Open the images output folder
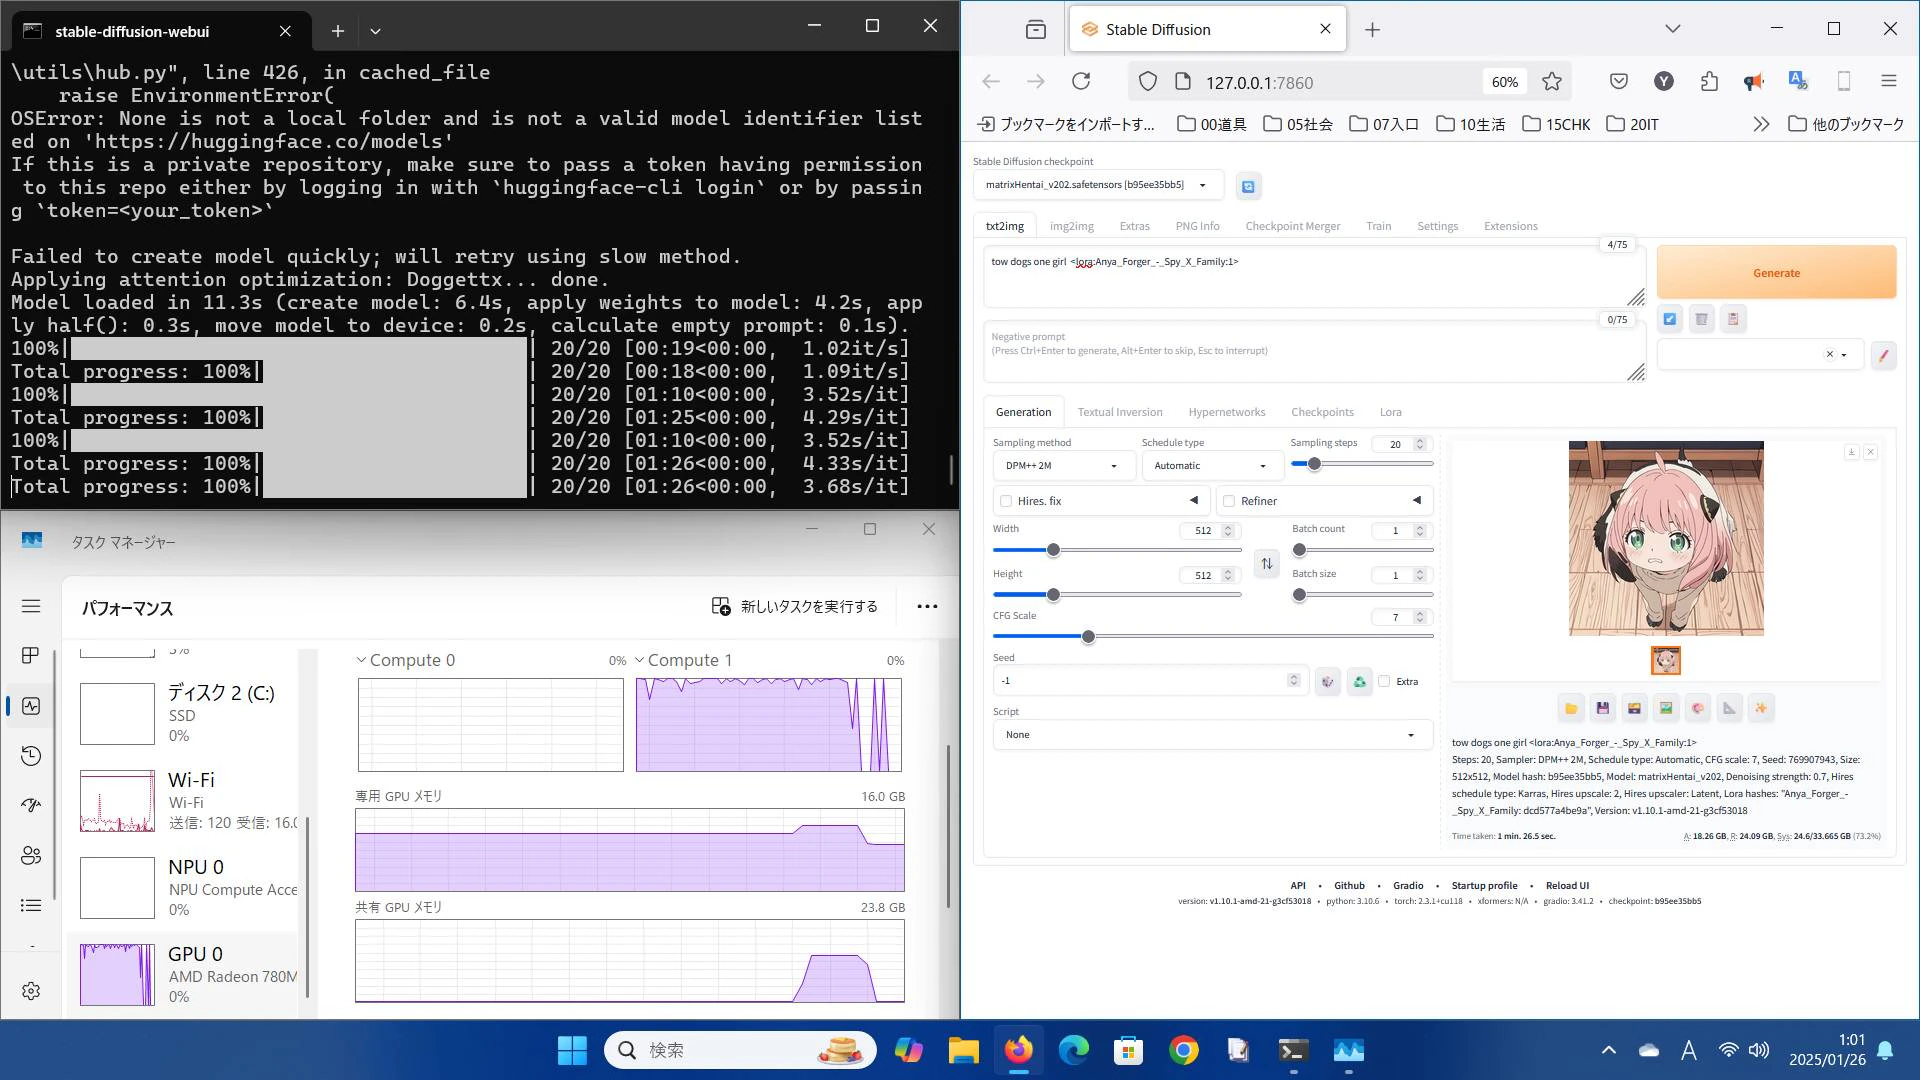 click(1571, 708)
